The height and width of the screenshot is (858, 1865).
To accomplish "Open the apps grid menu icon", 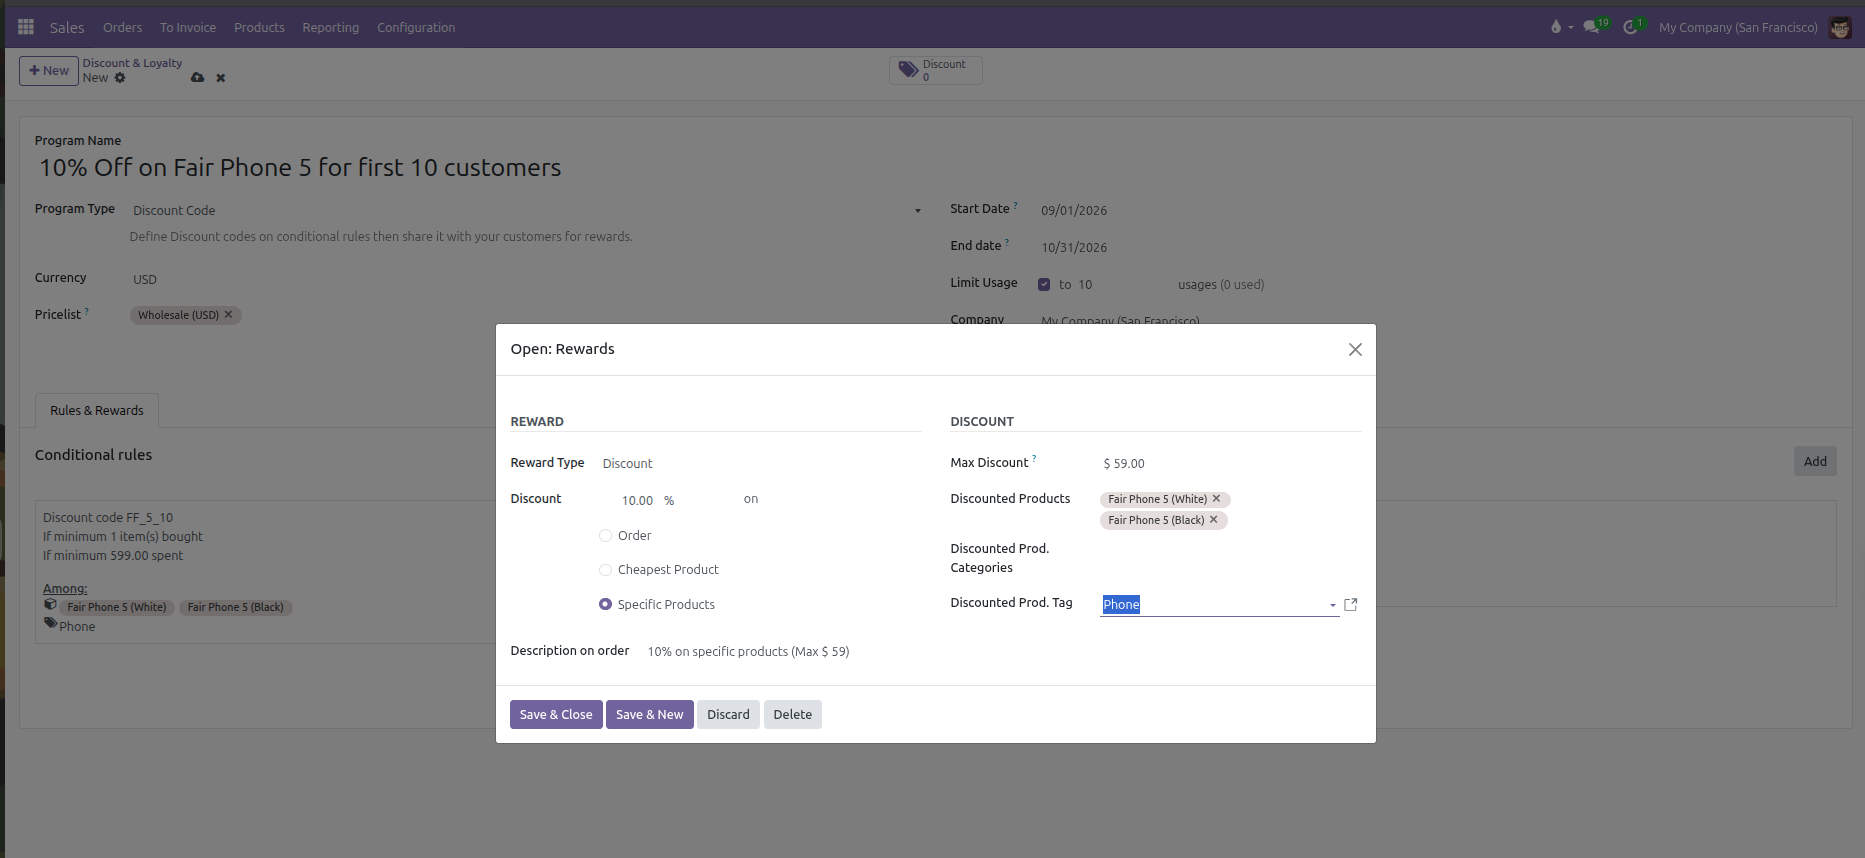I will 26,27.
